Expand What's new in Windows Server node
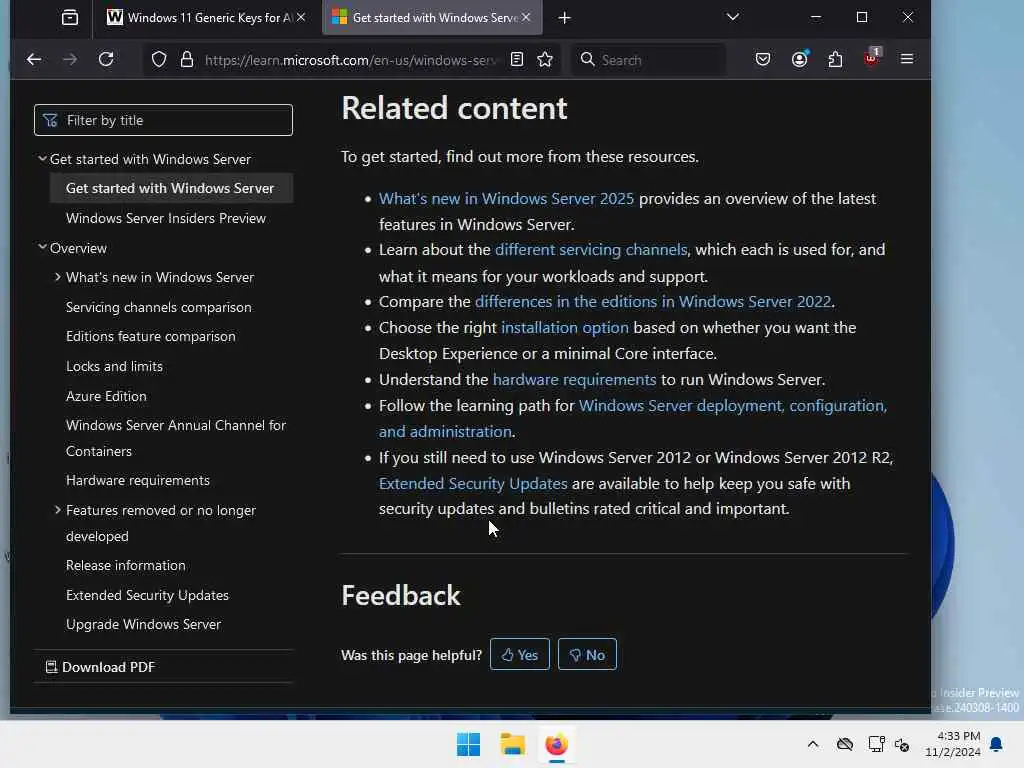 pos(57,277)
